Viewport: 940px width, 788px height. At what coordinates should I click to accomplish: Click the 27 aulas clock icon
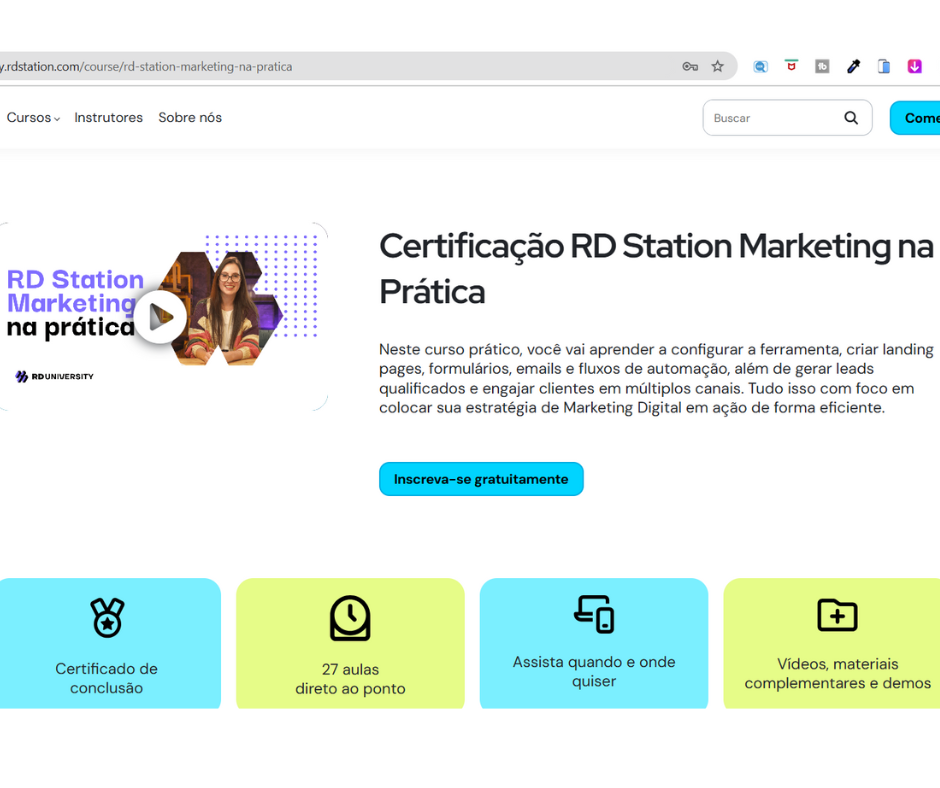point(350,618)
